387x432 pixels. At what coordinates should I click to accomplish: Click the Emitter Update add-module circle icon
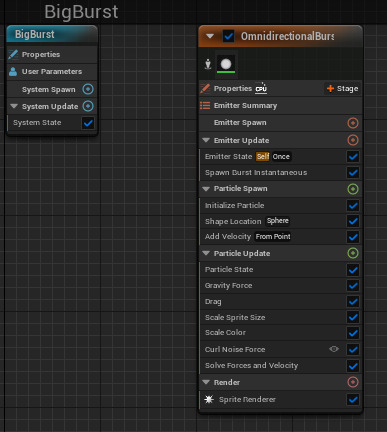pyautogui.click(x=353, y=140)
